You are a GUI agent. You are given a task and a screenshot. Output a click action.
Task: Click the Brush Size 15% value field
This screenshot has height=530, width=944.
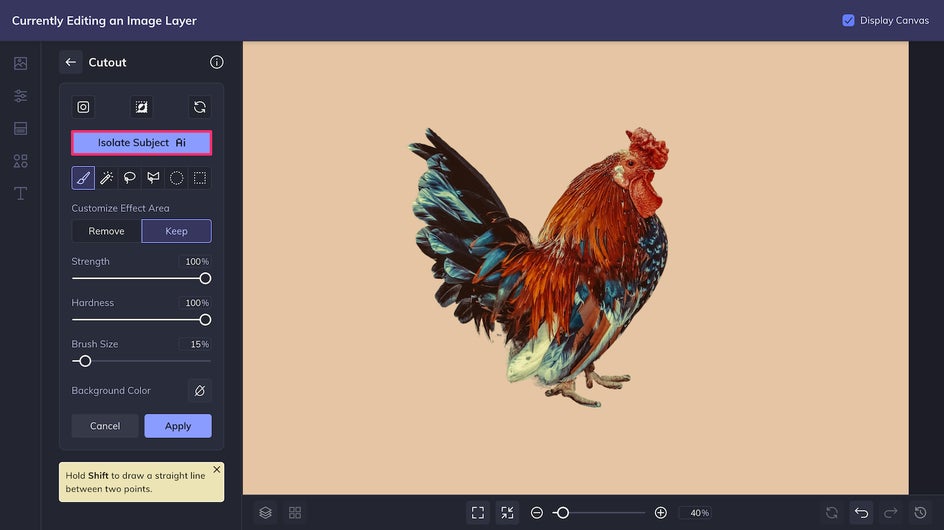(x=194, y=344)
